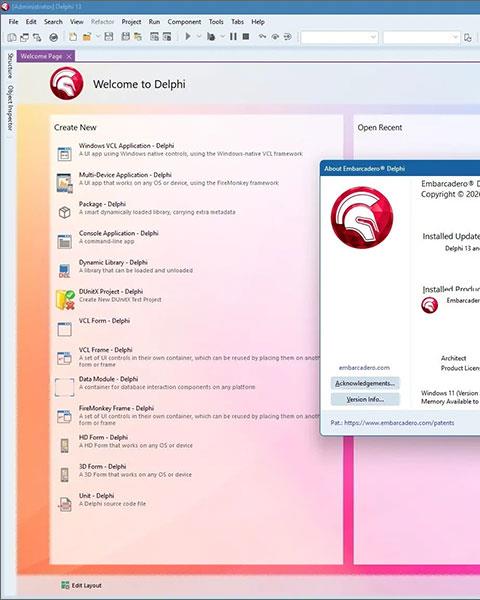Click the New Items toolbar icon
The width and height of the screenshot is (480, 600).
point(73,37)
